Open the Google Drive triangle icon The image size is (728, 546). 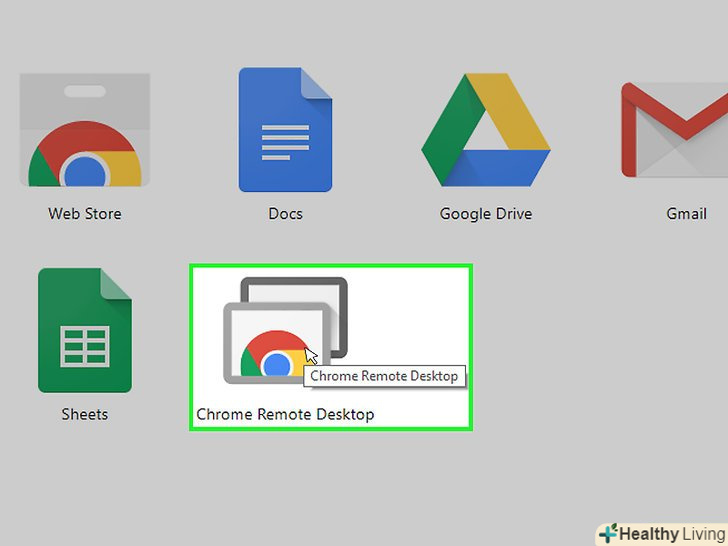(x=486, y=130)
